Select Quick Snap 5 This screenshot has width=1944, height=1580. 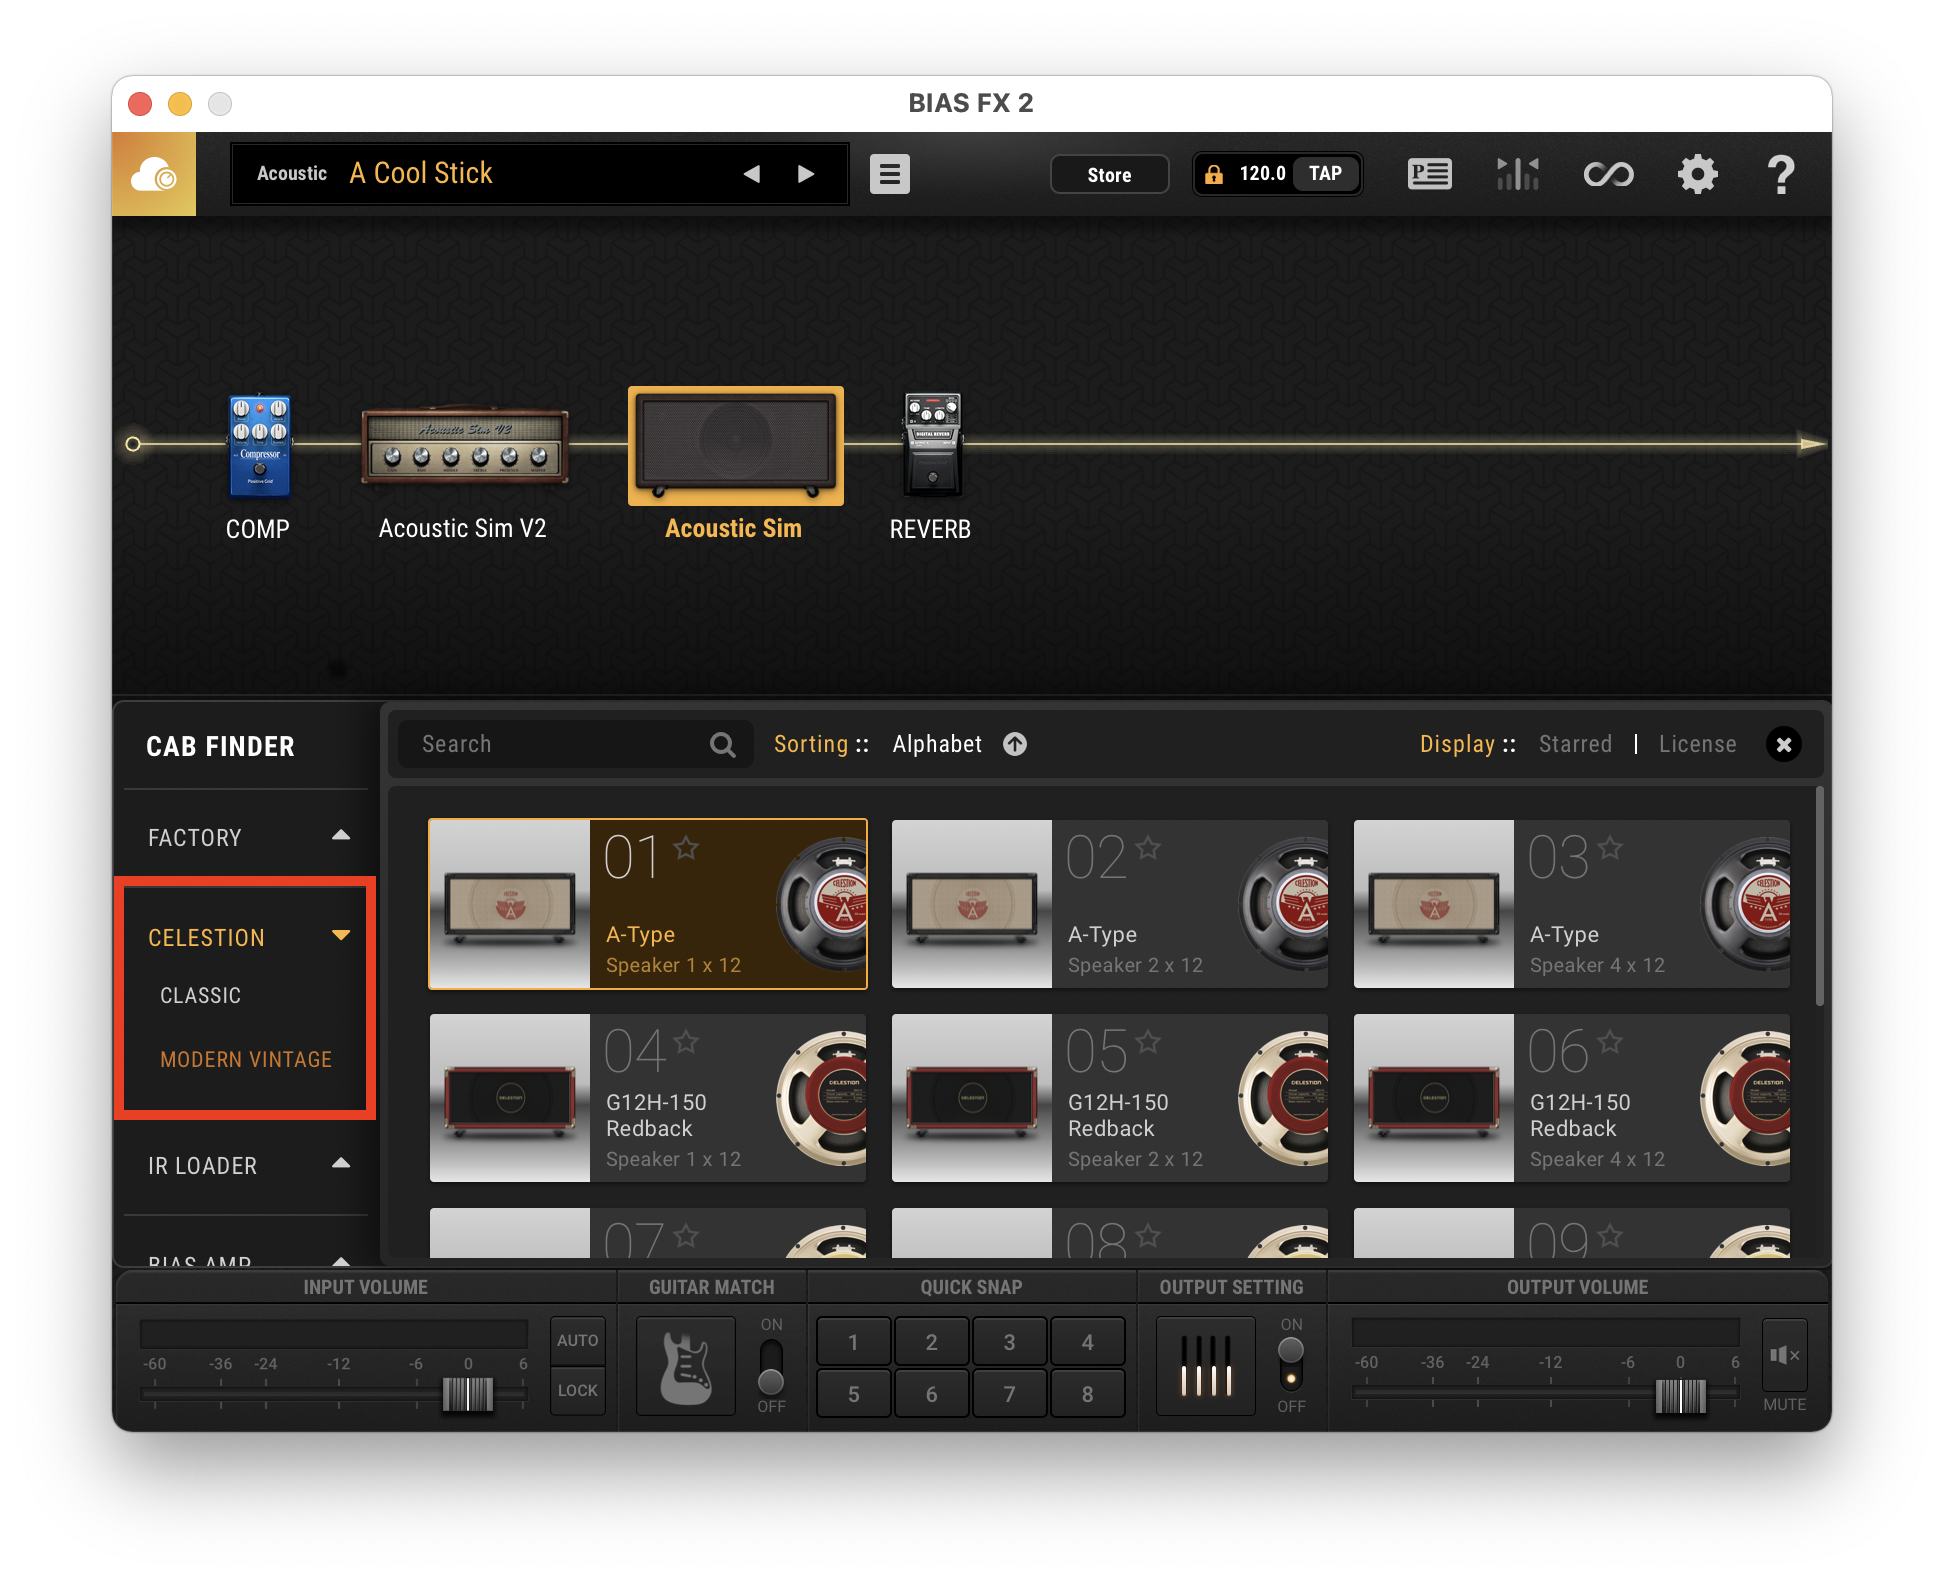(x=853, y=1394)
